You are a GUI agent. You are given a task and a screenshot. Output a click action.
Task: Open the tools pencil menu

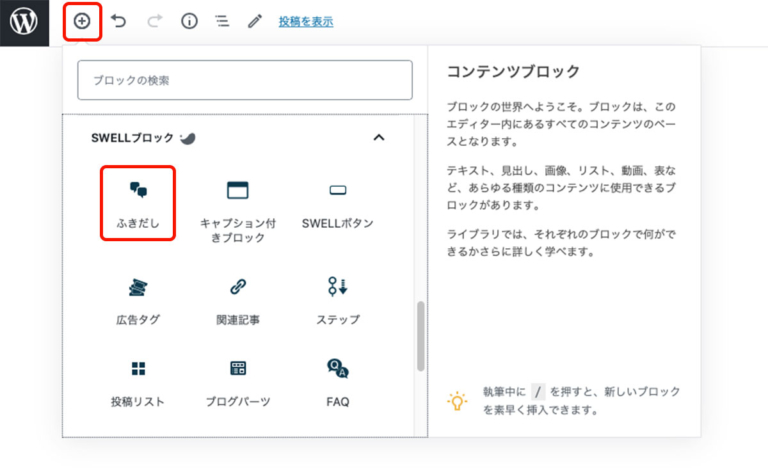(255, 21)
